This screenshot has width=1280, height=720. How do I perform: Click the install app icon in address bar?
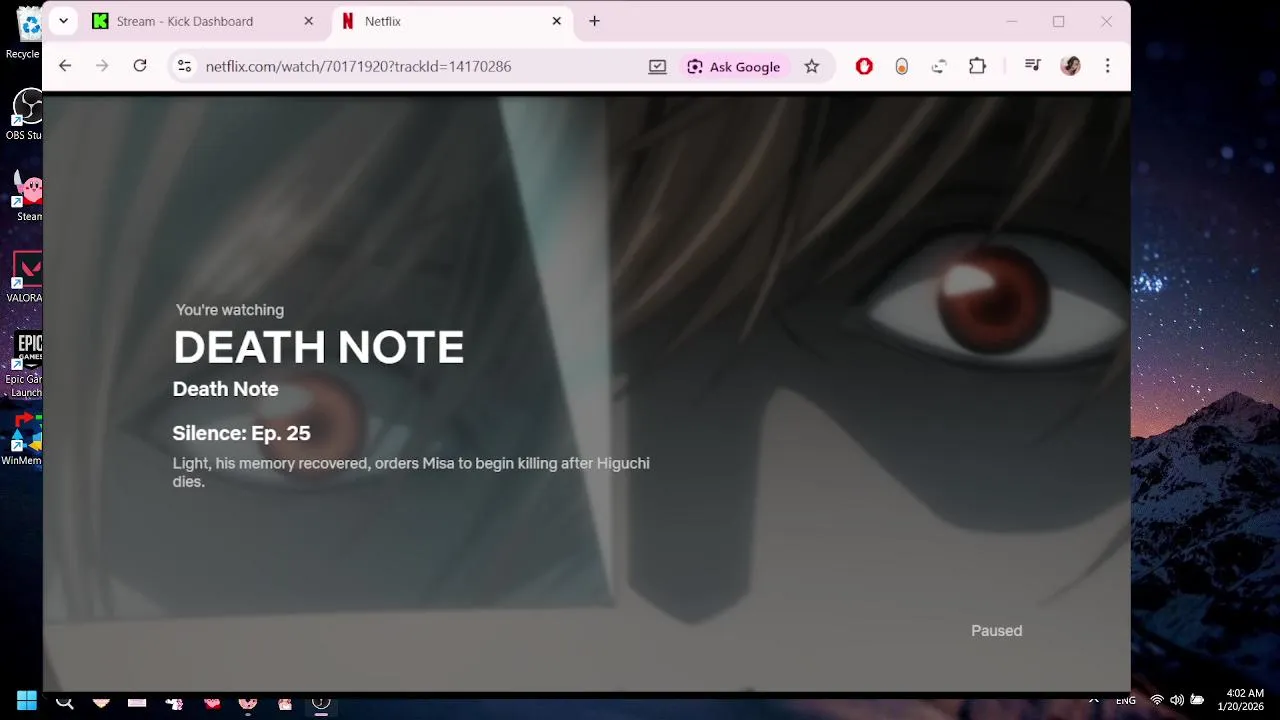pyautogui.click(x=657, y=66)
